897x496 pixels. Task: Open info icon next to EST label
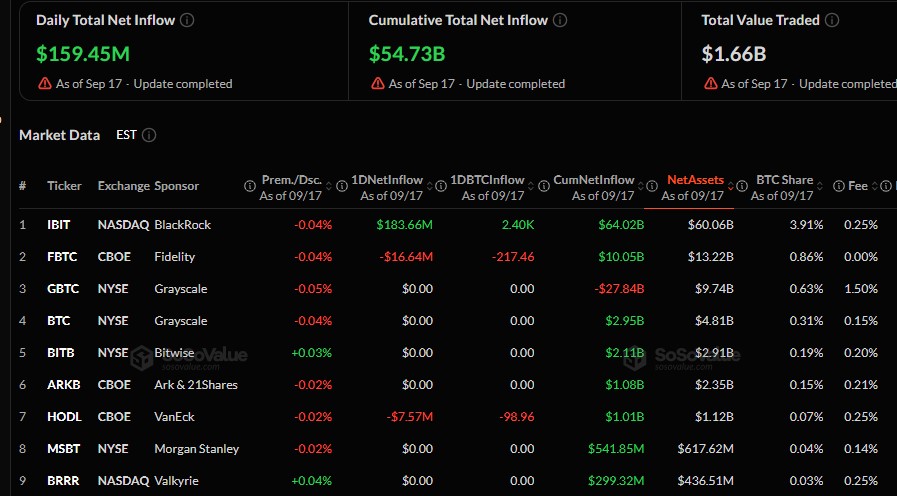click(149, 135)
